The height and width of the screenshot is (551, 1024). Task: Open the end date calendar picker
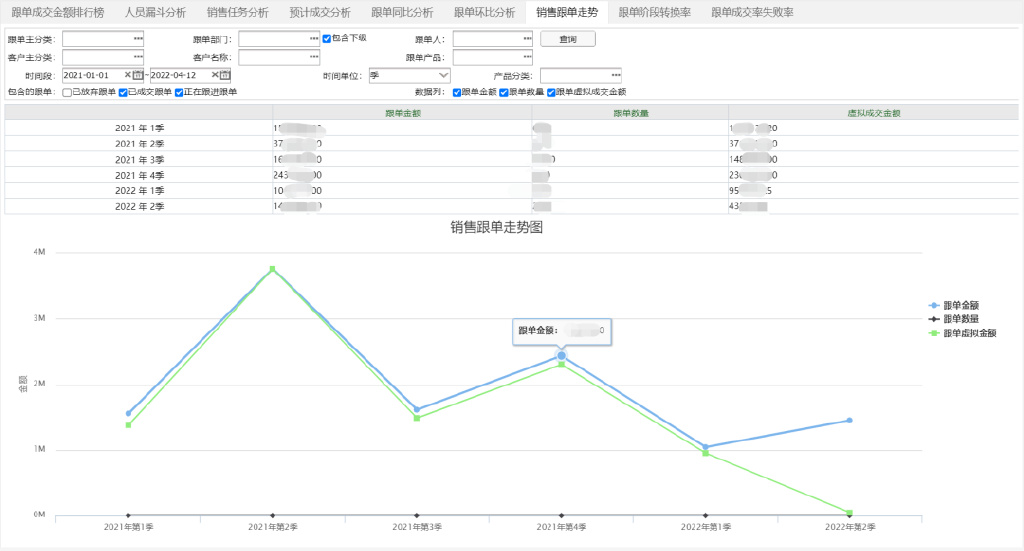pyautogui.click(x=225, y=75)
